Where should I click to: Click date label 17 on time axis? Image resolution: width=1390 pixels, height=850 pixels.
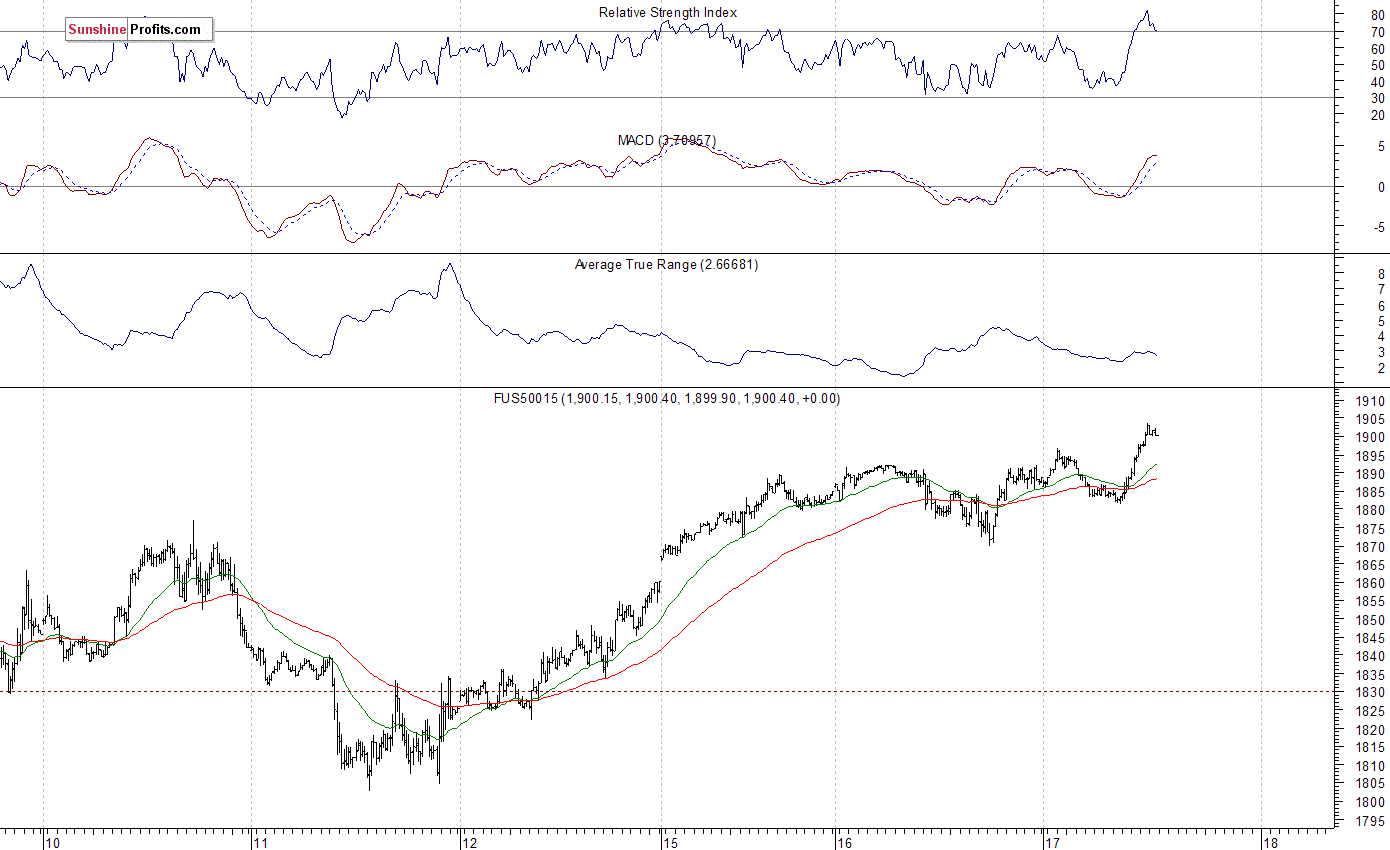1054,842
